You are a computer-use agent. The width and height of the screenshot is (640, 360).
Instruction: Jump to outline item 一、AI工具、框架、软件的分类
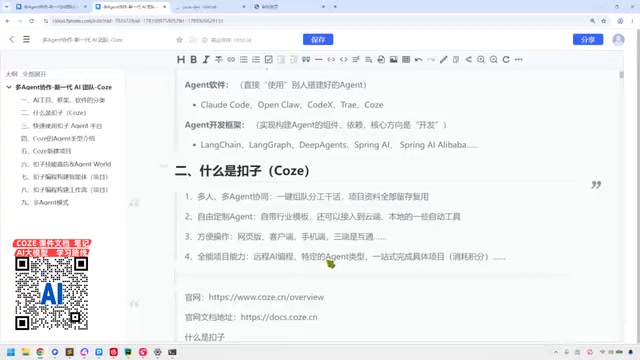63,100
